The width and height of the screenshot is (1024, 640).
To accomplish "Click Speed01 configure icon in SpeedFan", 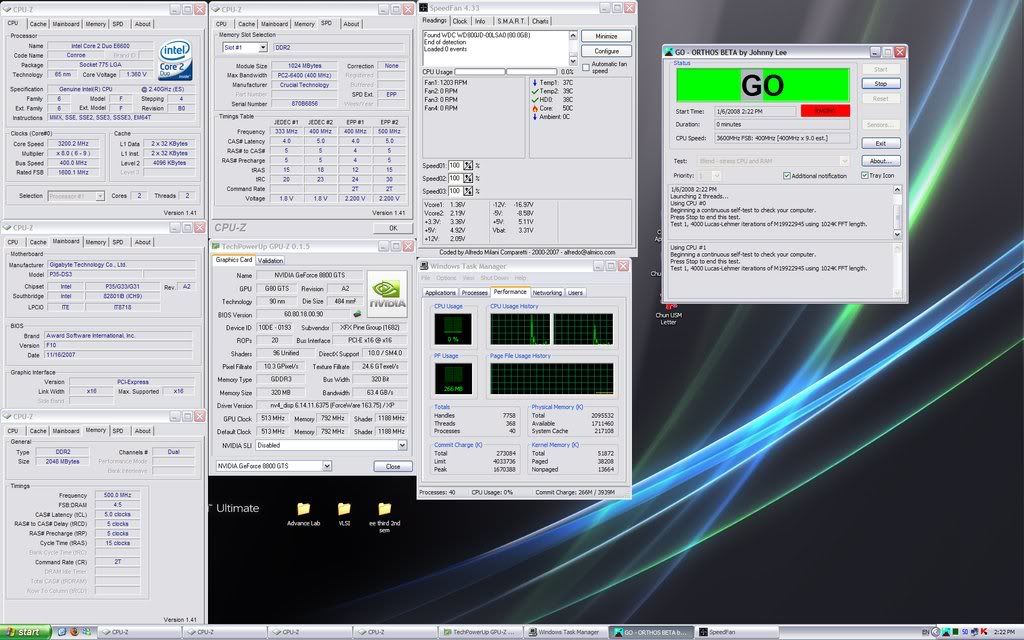I will 468,165.
